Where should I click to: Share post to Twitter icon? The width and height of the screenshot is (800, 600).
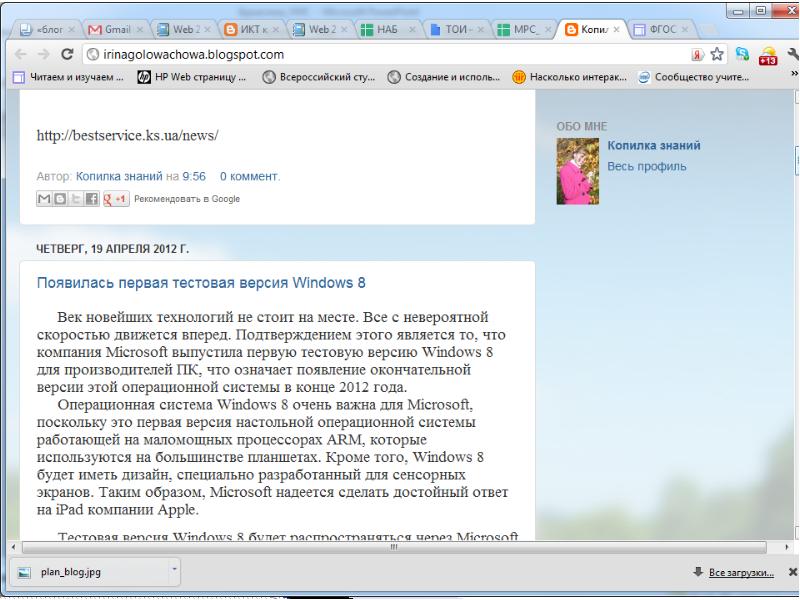[x=76, y=198]
